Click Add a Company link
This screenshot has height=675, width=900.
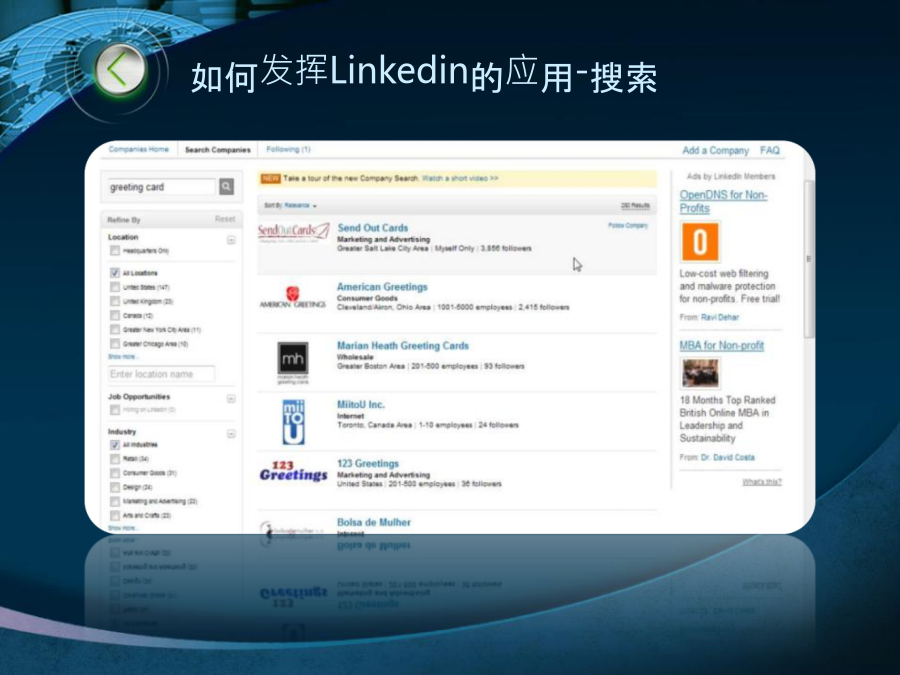(715, 150)
